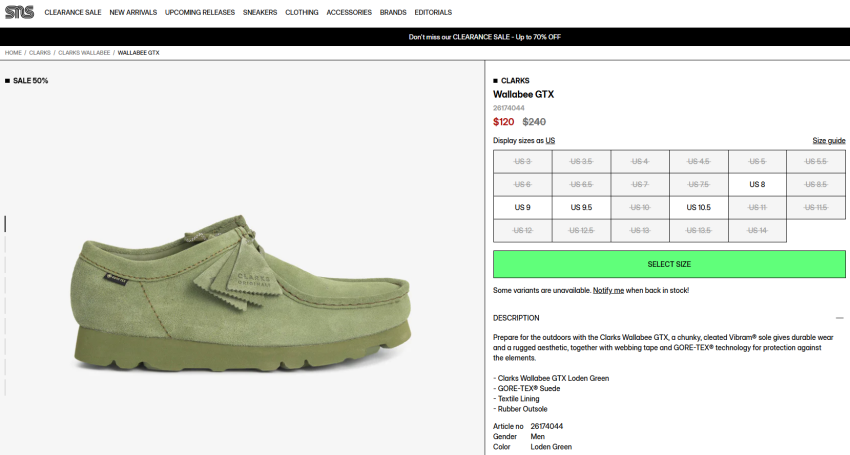
Task: Select size US 10.5
Action: tap(698, 207)
